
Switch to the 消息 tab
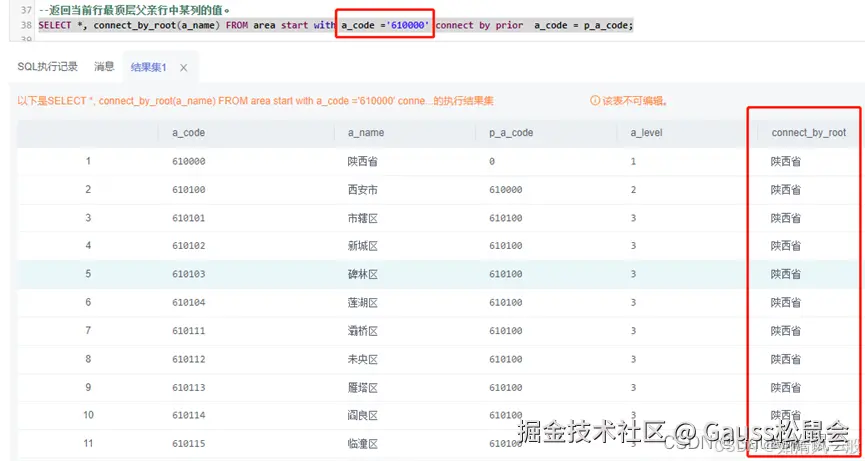pos(104,67)
